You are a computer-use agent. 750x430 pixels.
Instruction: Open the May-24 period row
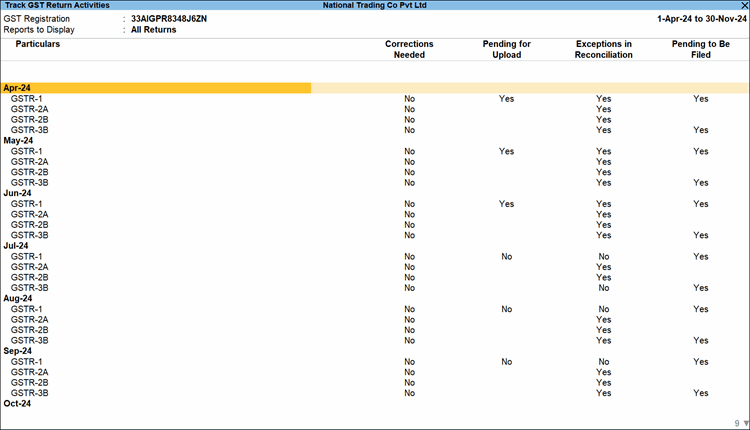pyautogui.click(x=18, y=141)
